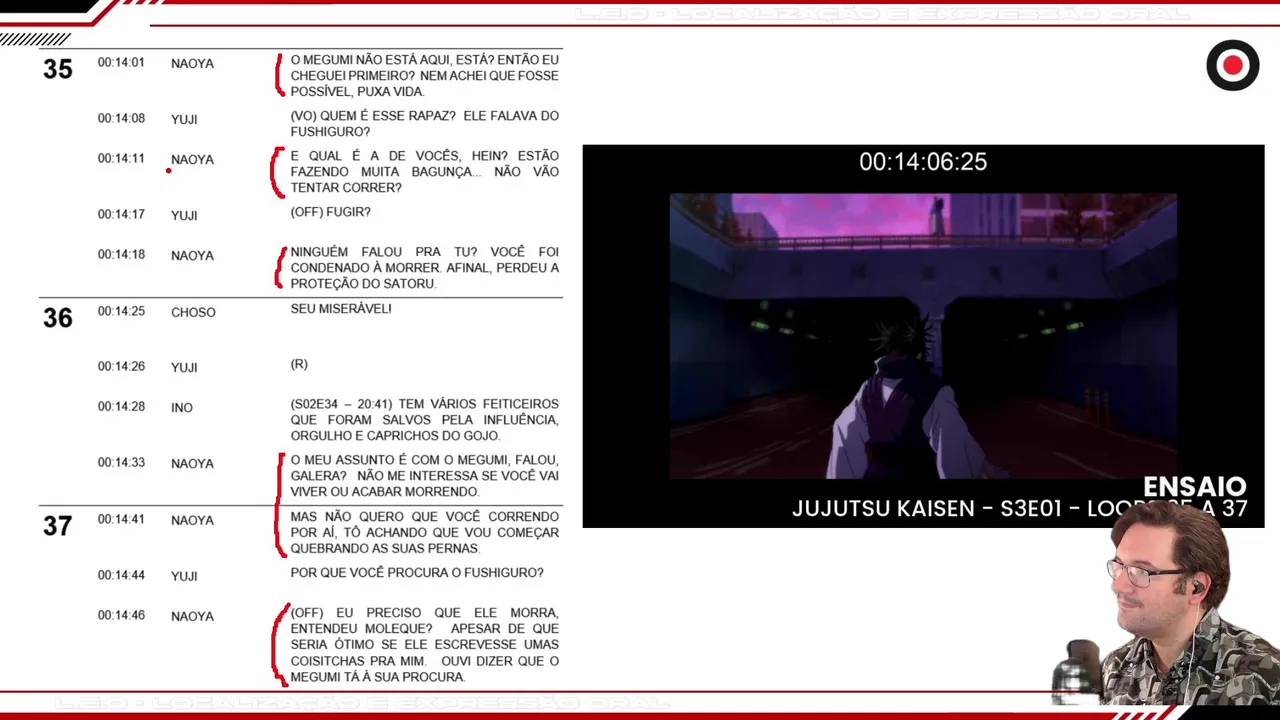The image size is (1280, 720).
Task: Click the line '(OFF) EU PRECISO QUE ELE MORRA'
Action: (x=425, y=645)
